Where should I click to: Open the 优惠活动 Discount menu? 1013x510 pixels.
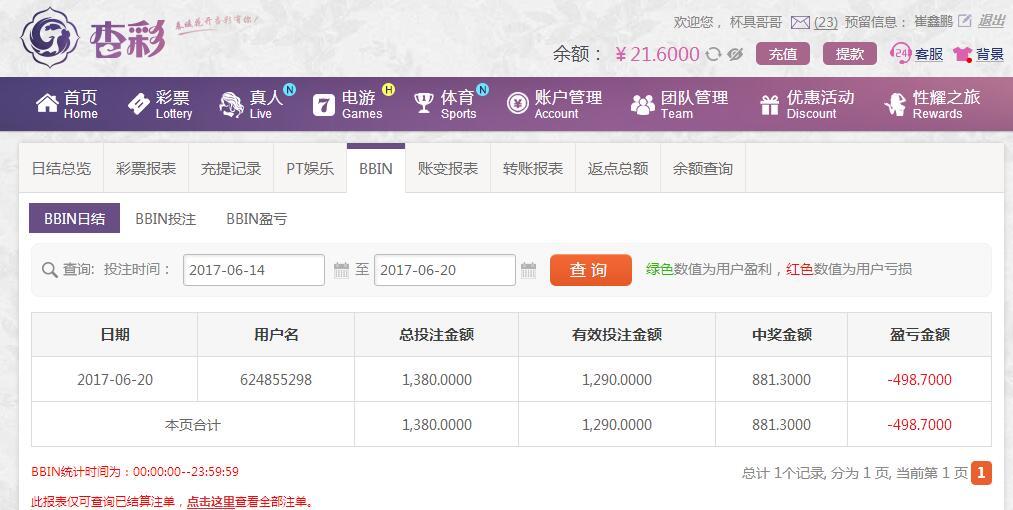[807, 104]
